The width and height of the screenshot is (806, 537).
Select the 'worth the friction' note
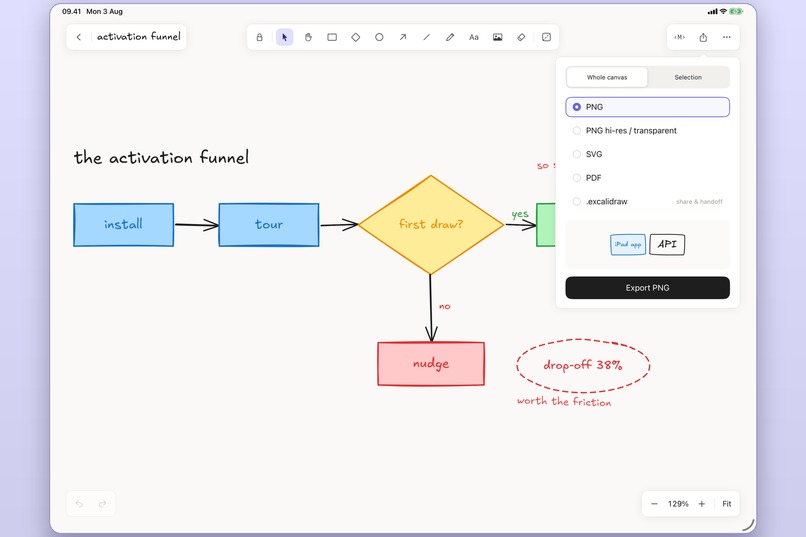coord(564,401)
